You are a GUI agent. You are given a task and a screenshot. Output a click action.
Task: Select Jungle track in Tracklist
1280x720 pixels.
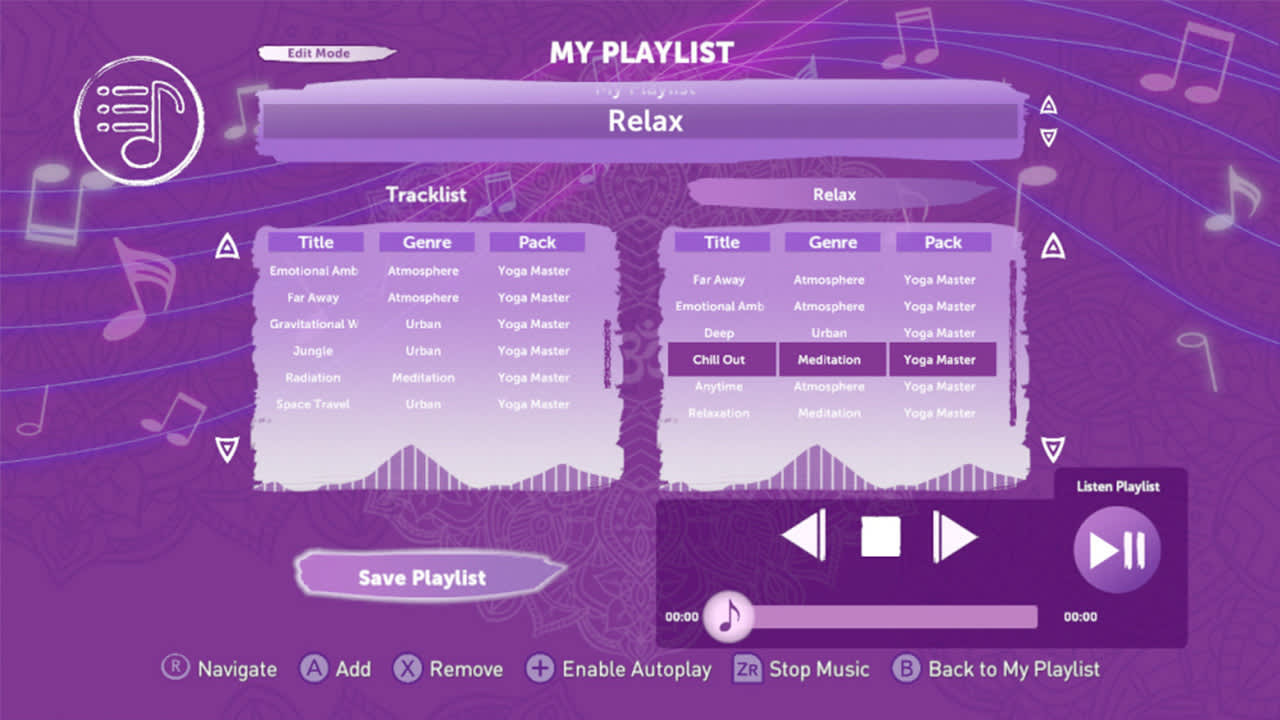313,351
